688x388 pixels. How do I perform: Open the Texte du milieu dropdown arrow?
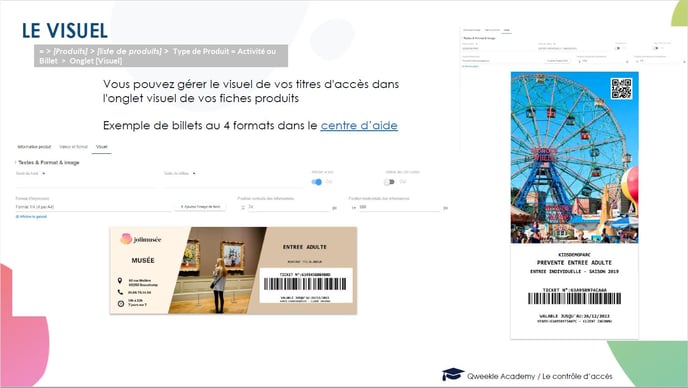[194, 174]
